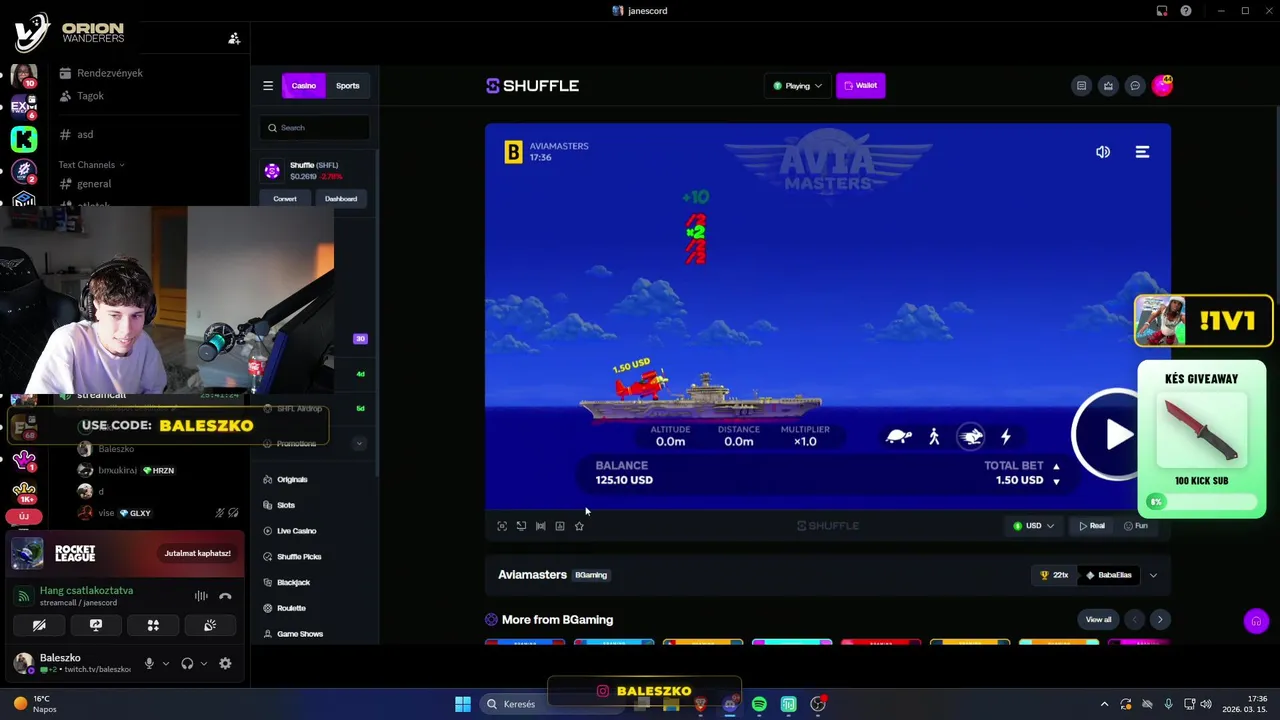
Task: Open the bet slip icon in Shuffle header
Action: coord(1081,86)
